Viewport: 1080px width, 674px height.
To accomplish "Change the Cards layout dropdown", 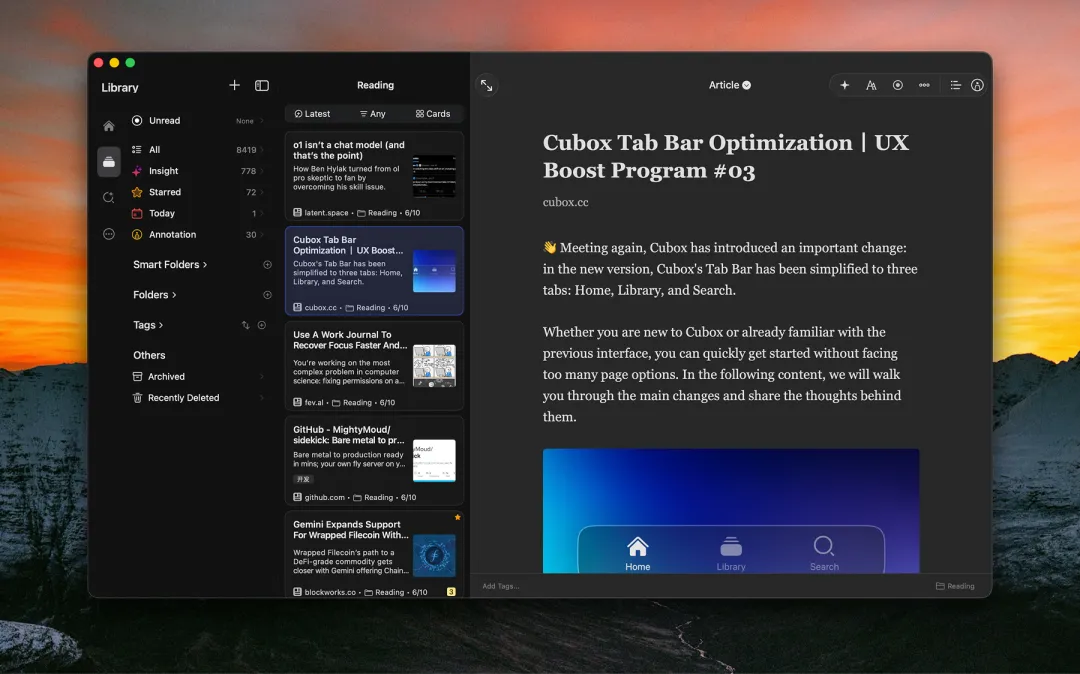I will point(433,114).
